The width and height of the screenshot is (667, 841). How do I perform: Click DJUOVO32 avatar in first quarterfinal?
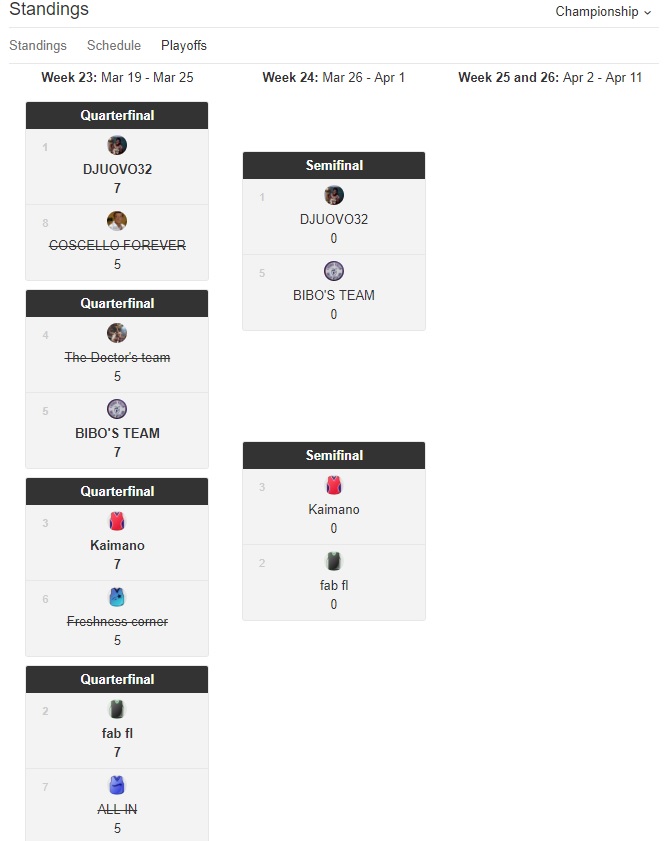click(x=117, y=145)
